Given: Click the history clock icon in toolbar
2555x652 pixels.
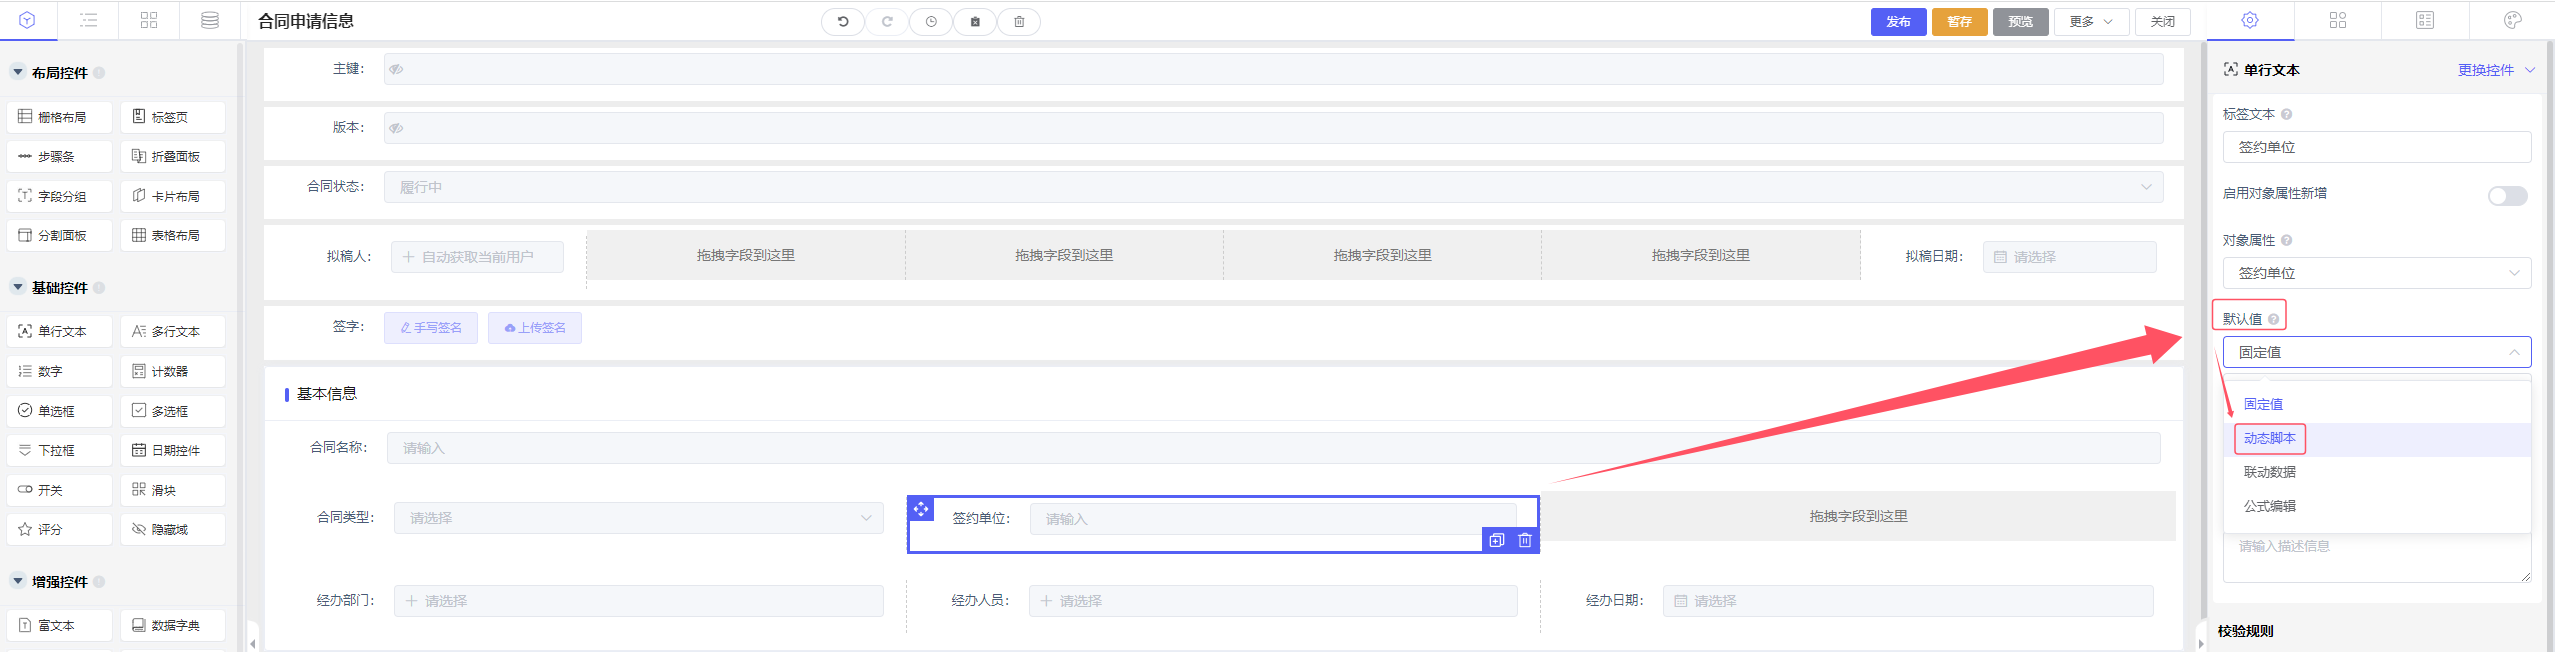Looking at the screenshot, I should click(931, 21).
